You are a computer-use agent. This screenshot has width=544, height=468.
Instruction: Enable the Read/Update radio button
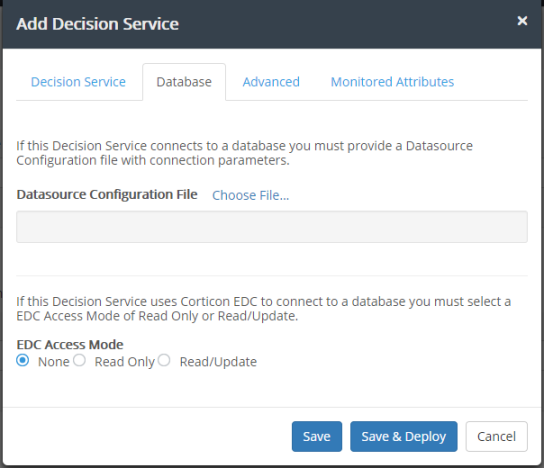click(x=164, y=360)
